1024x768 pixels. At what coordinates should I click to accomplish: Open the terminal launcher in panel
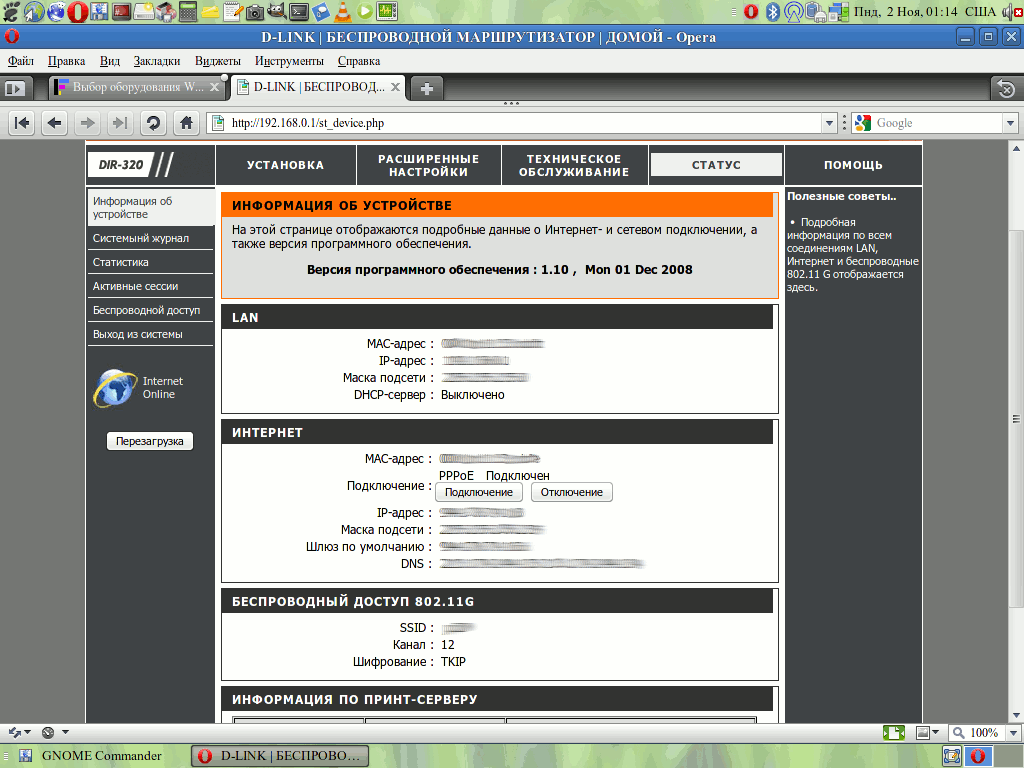pos(299,11)
